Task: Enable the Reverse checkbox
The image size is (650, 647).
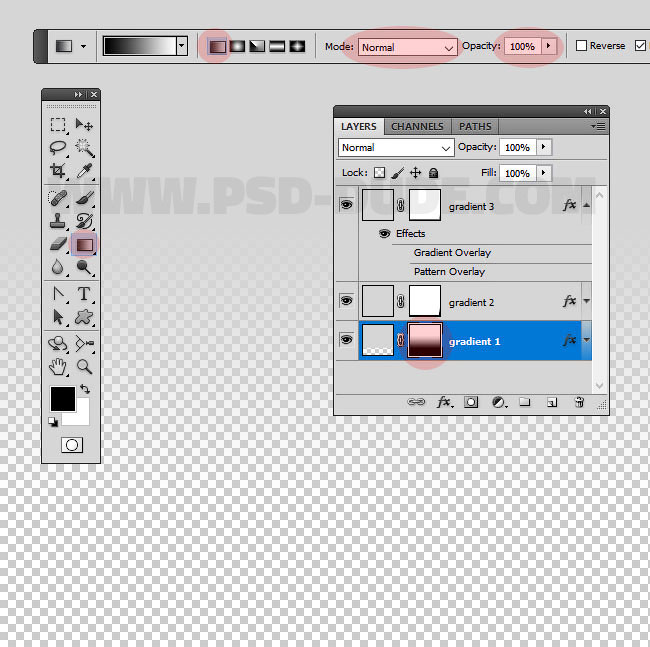Action: point(581,46)
